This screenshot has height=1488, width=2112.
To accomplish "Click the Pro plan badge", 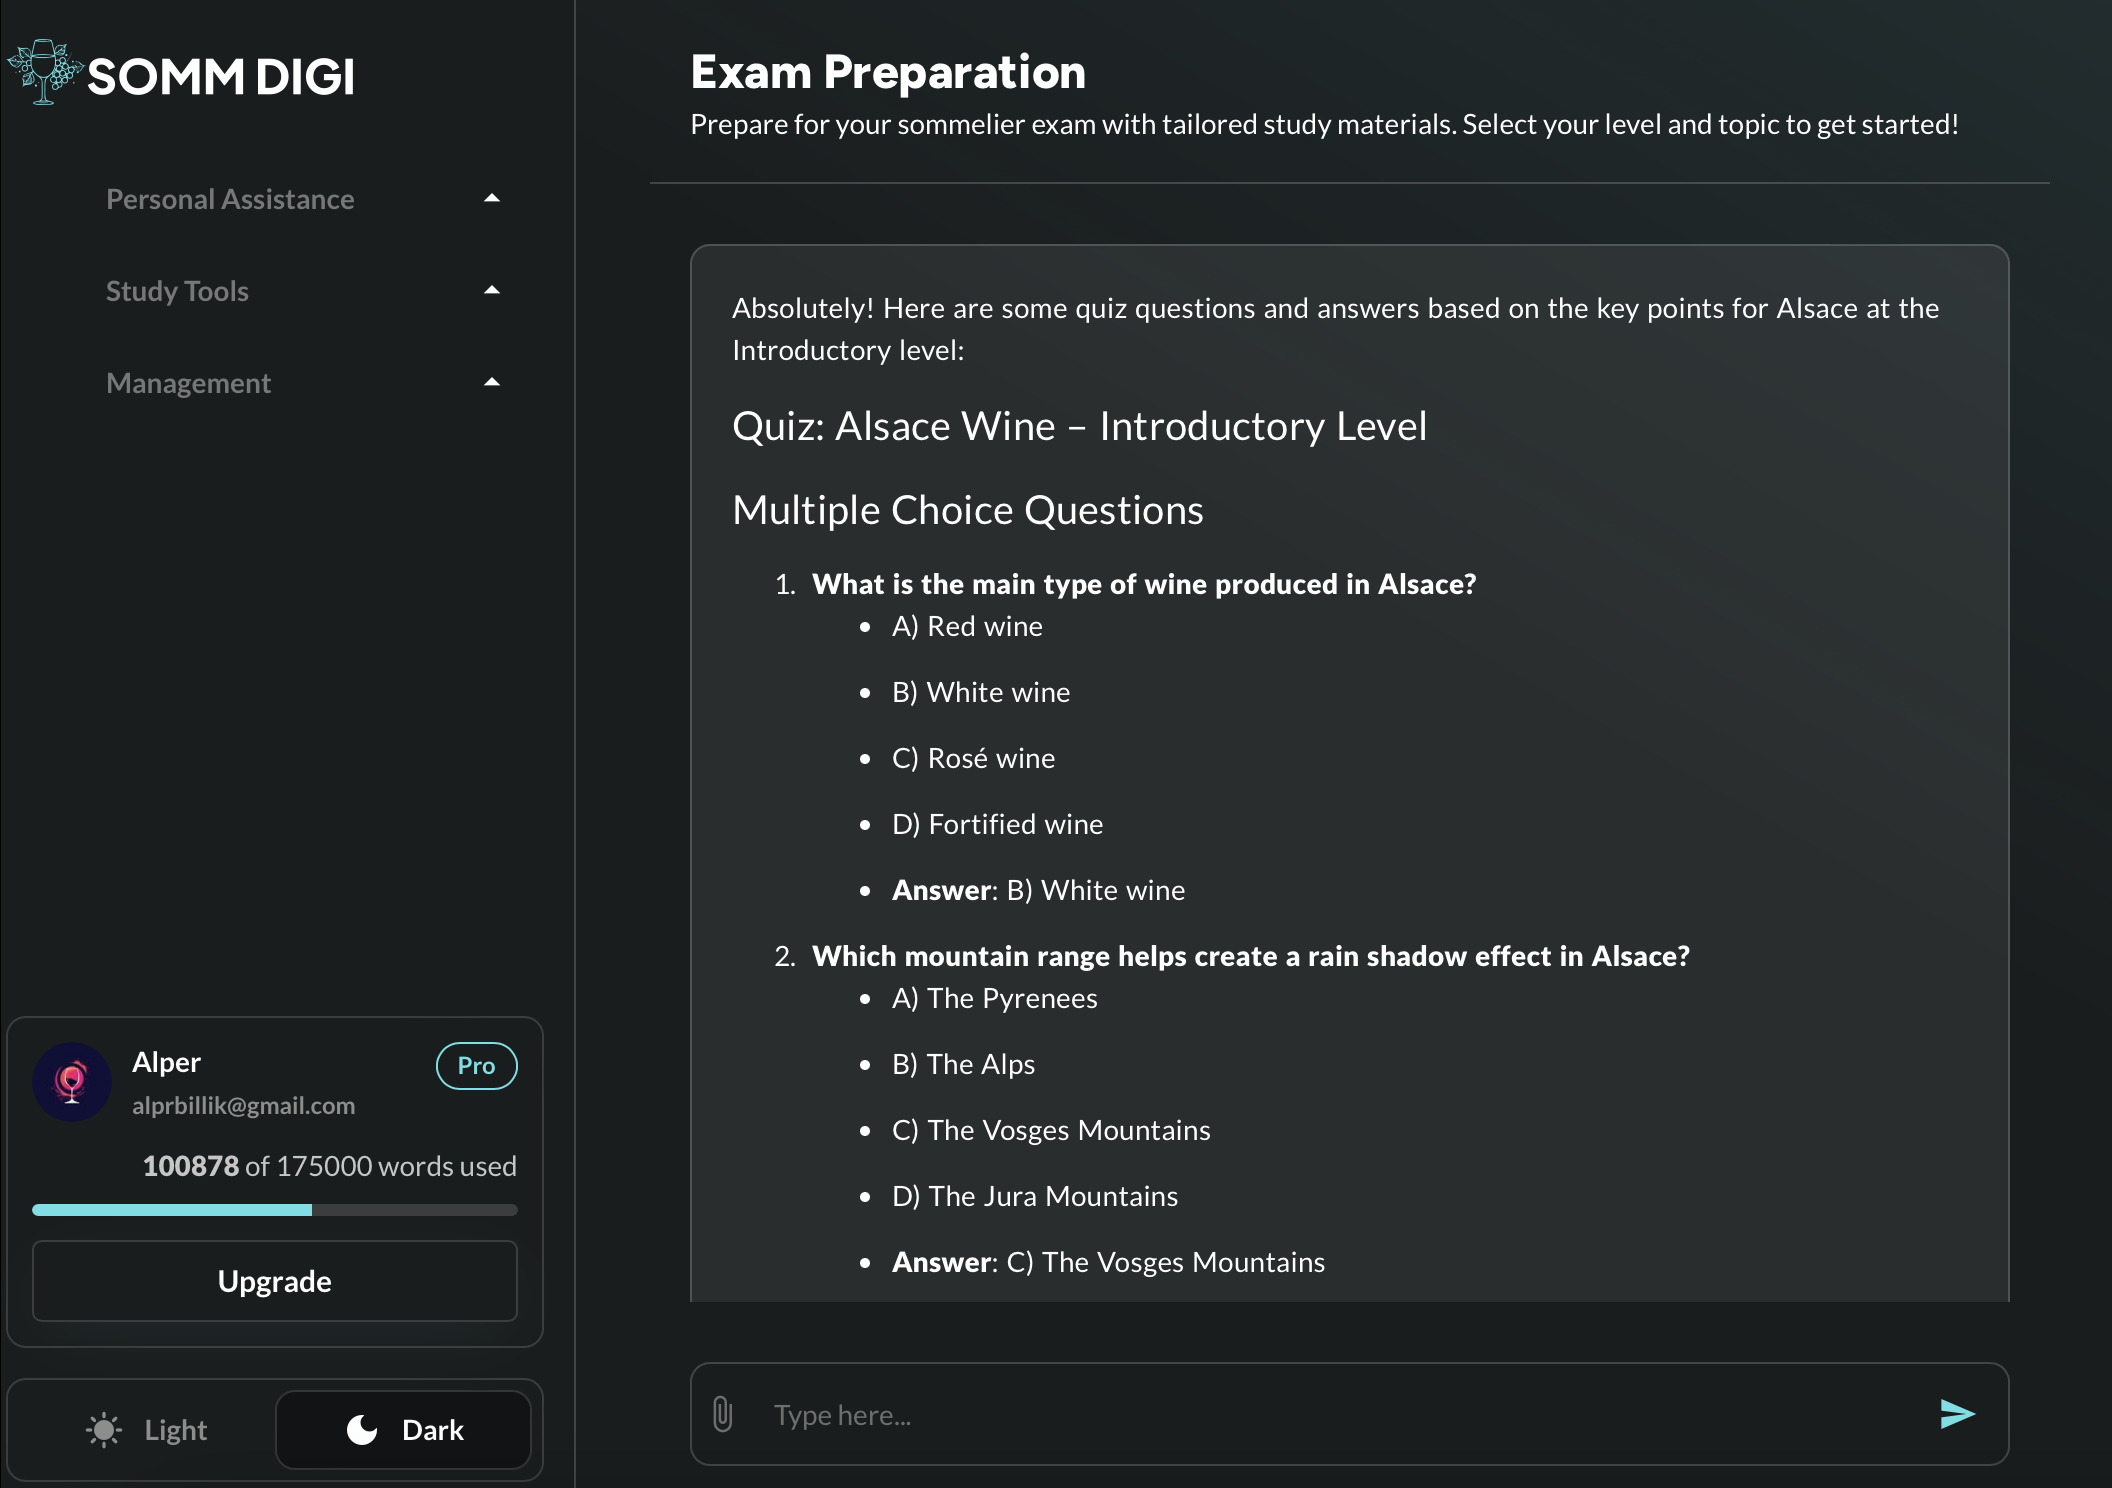I will 476,1066.
